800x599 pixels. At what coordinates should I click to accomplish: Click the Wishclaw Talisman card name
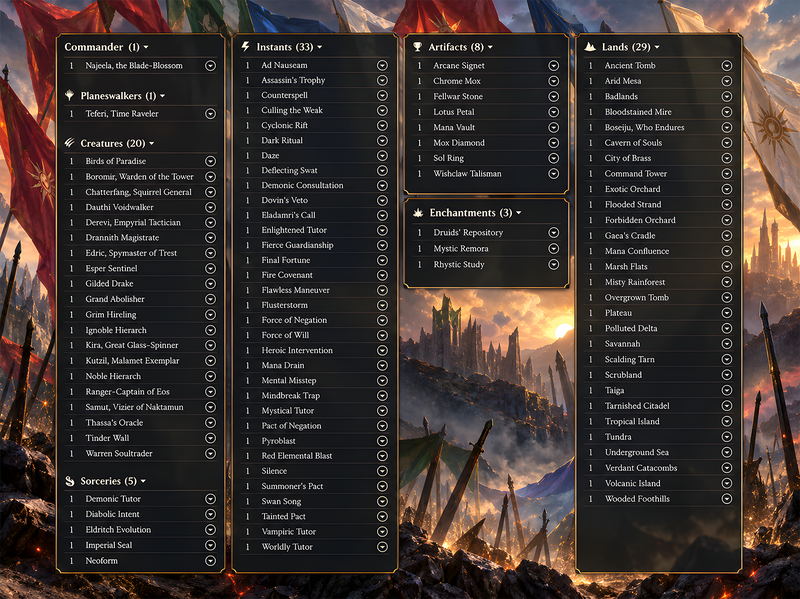click(467, 173)
